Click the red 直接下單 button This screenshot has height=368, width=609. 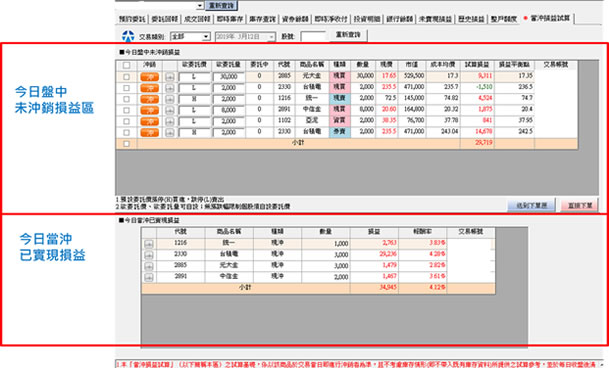[580, 205]
